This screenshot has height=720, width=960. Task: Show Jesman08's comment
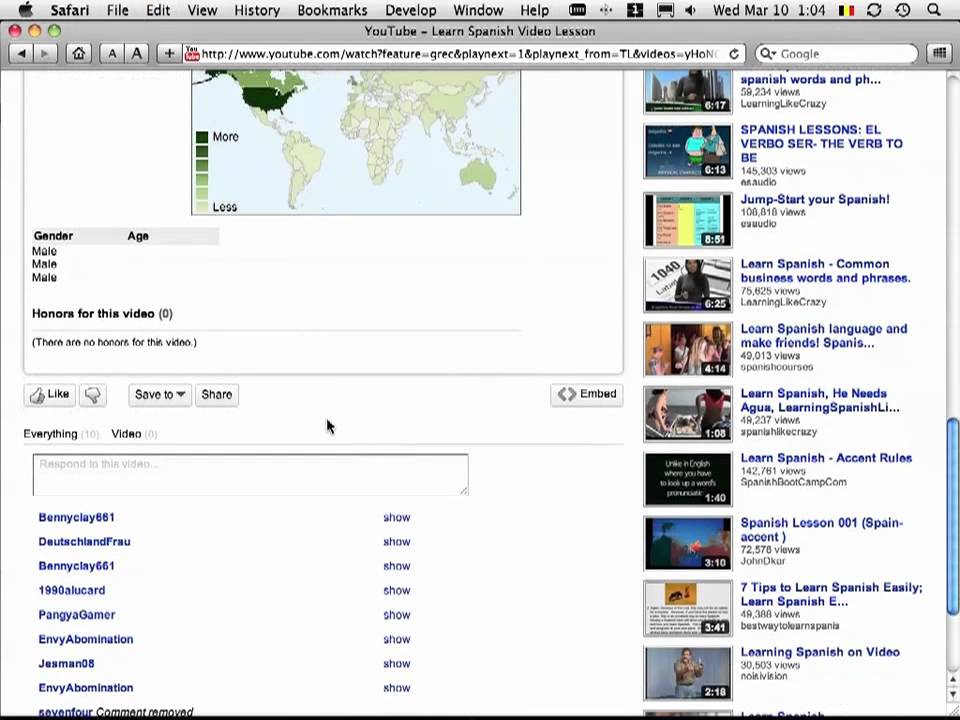(397, 664)
